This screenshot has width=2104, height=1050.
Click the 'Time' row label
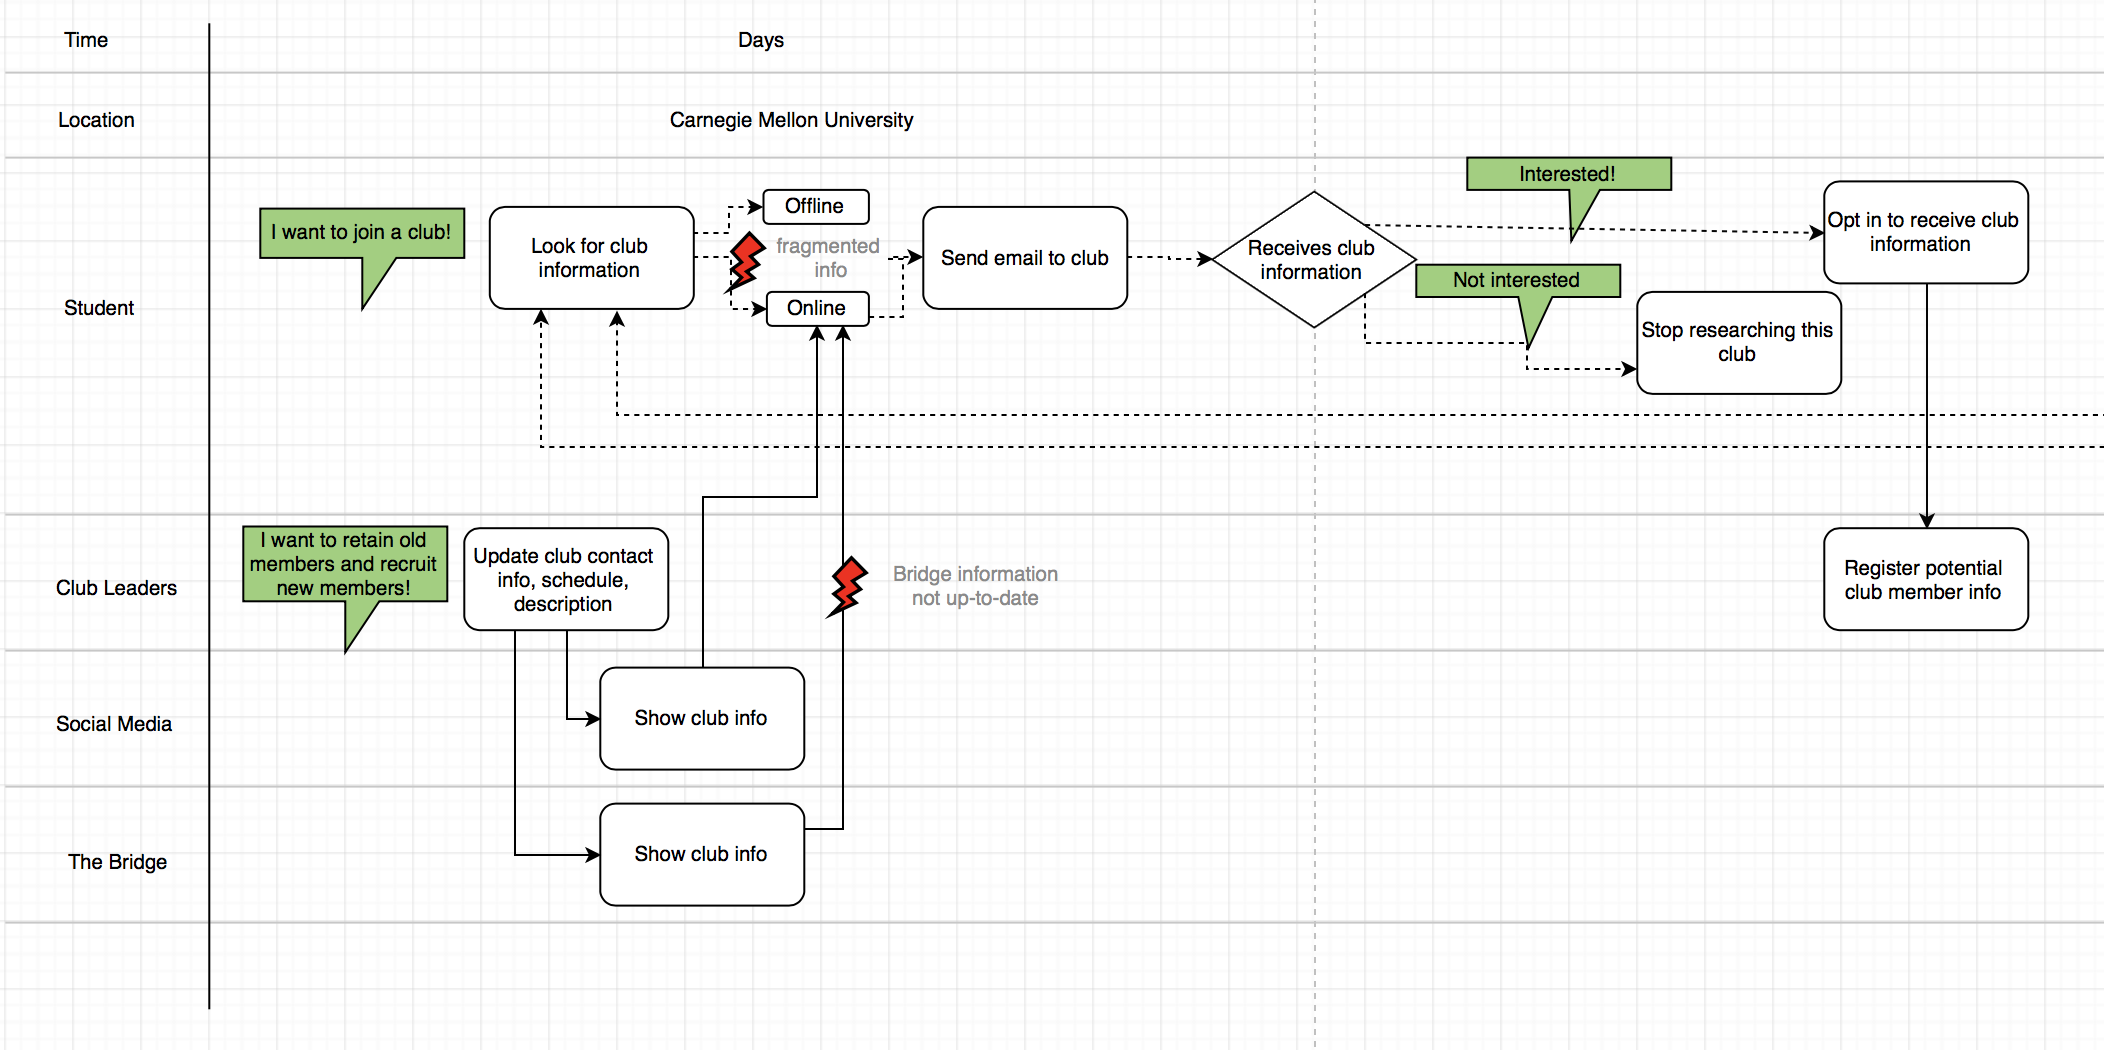click(86, 40)
